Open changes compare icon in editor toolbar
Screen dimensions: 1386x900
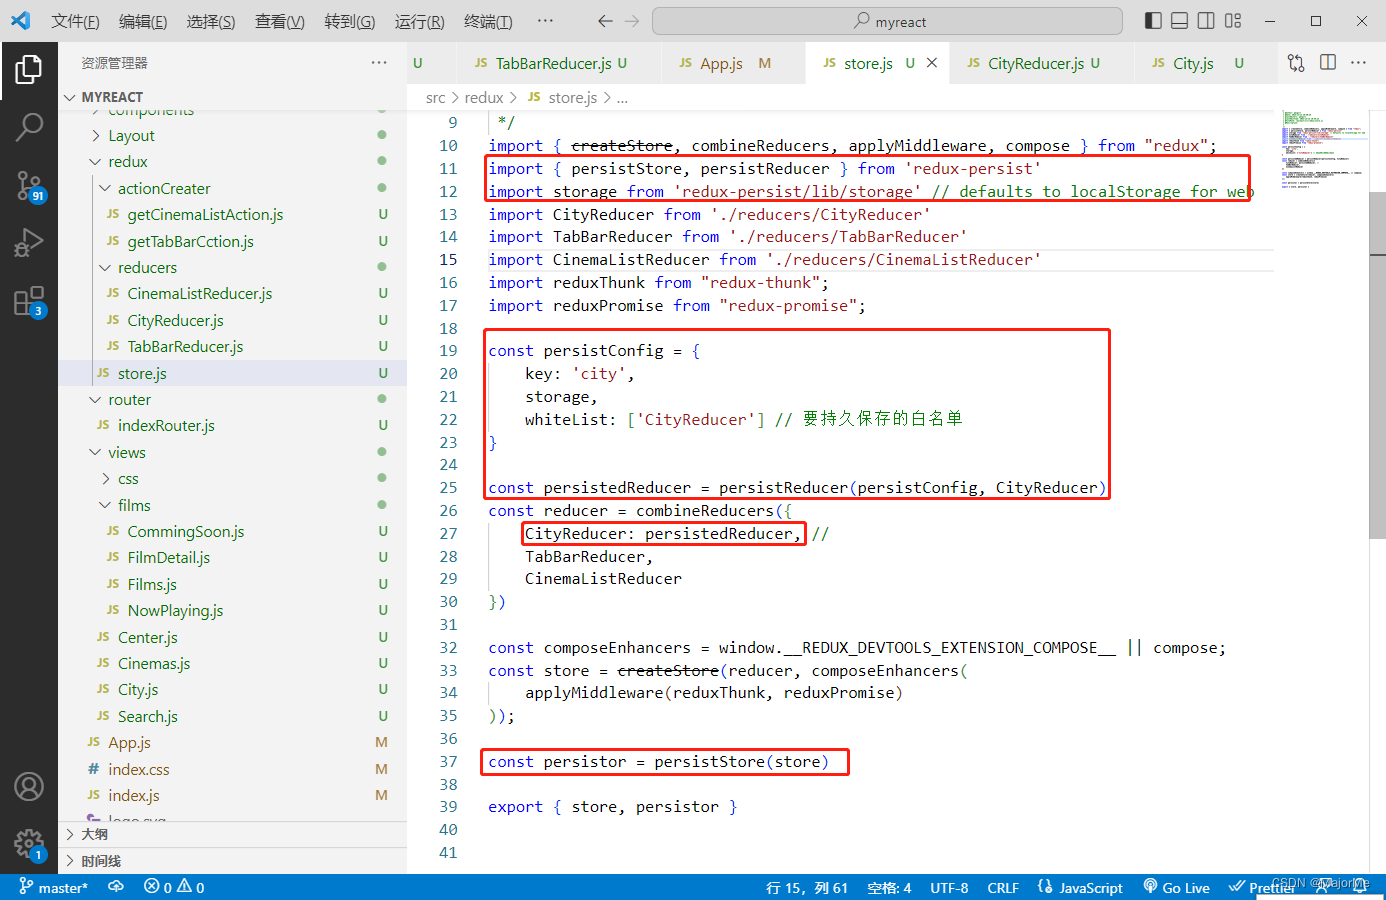(1296, 63)
